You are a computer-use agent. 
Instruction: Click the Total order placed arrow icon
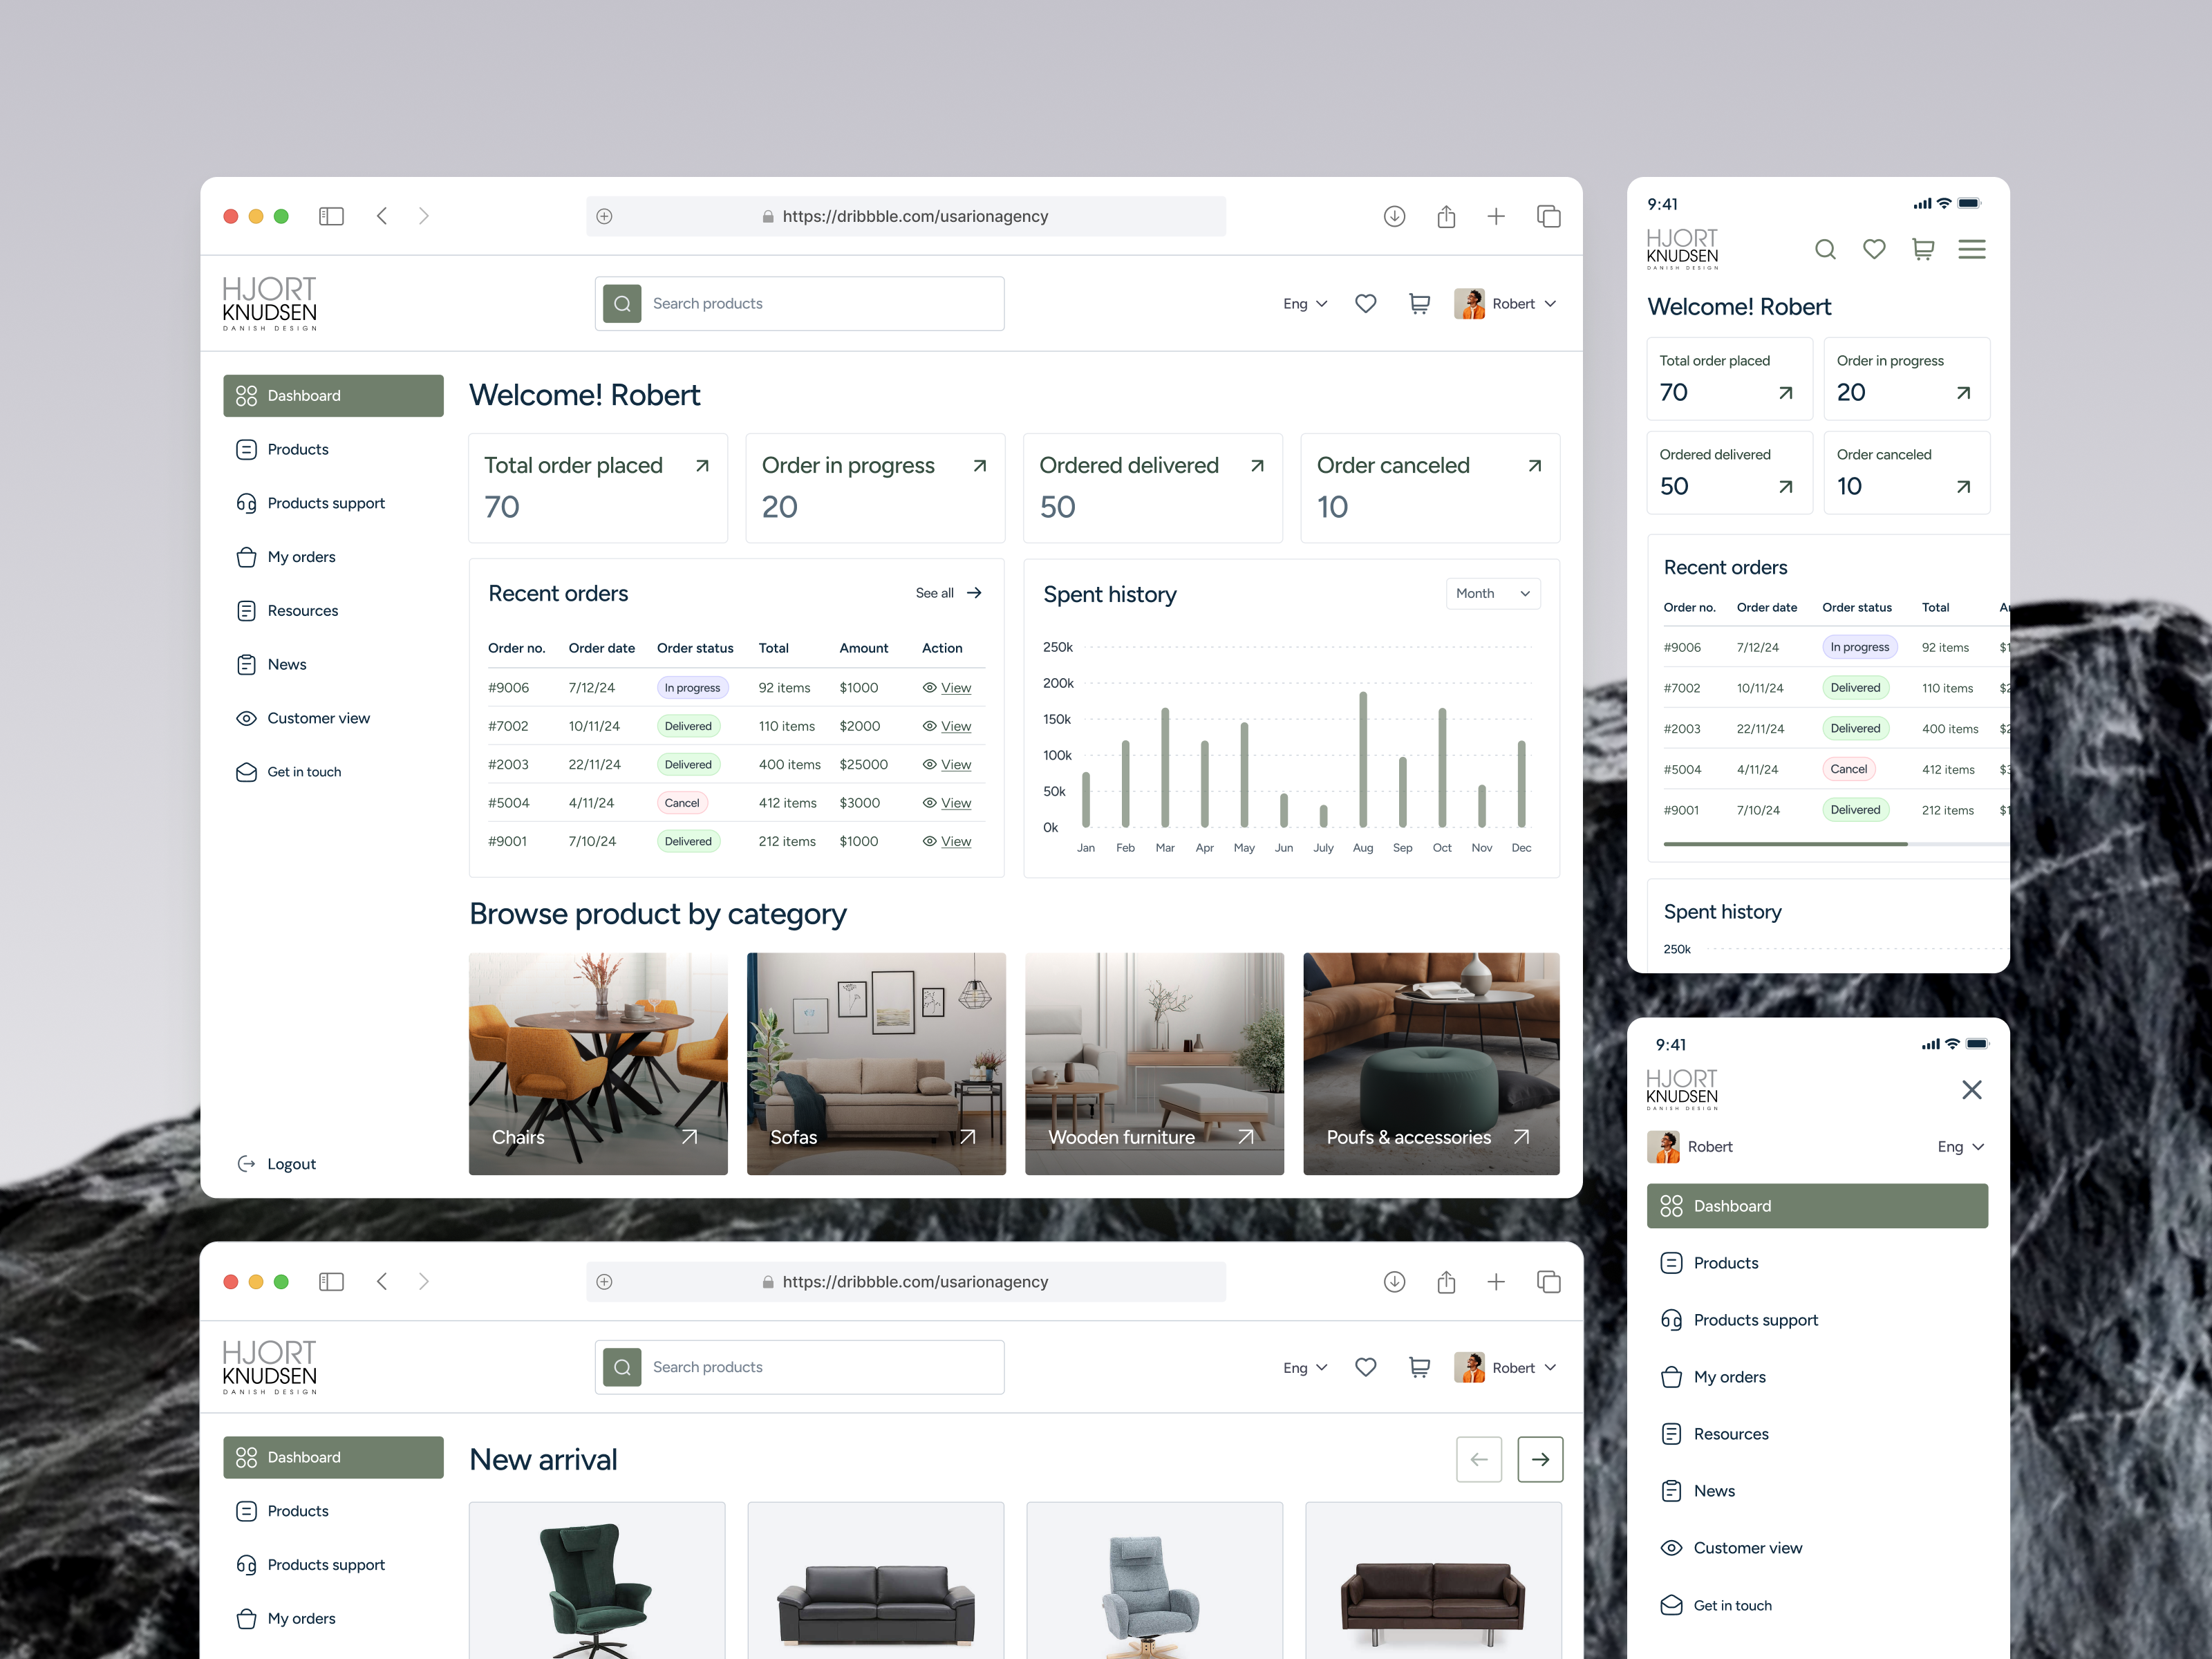pyautogui.click(x=701, y=465)
